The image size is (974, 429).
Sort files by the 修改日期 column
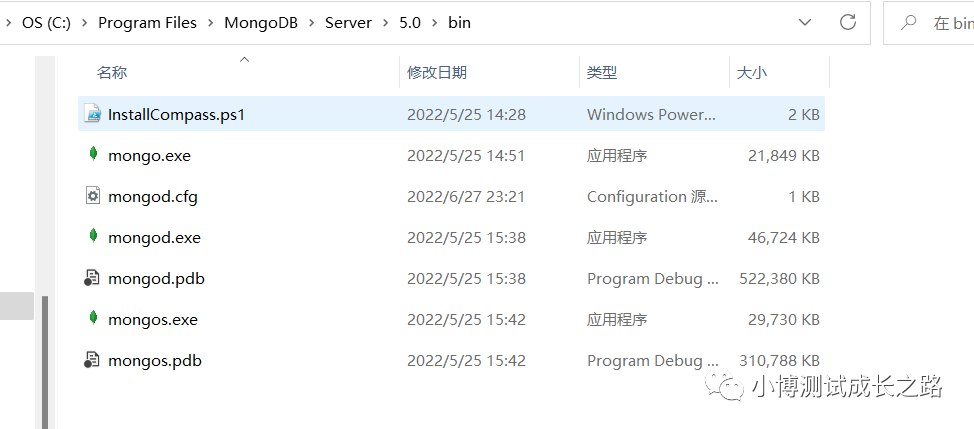436,72
